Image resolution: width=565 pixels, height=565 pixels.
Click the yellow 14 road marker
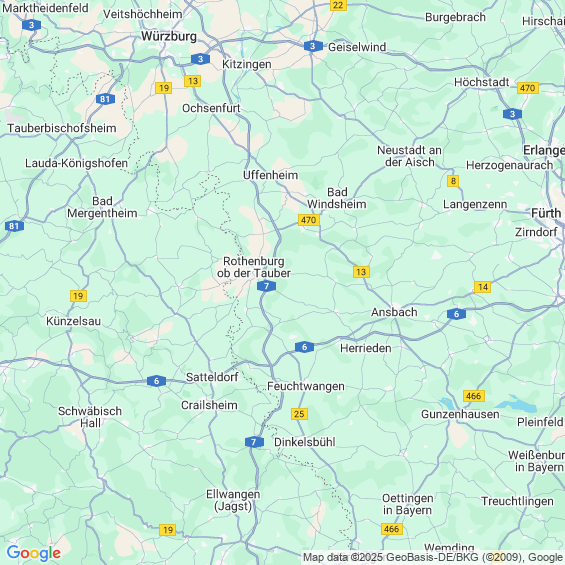(x=482, y=287)
